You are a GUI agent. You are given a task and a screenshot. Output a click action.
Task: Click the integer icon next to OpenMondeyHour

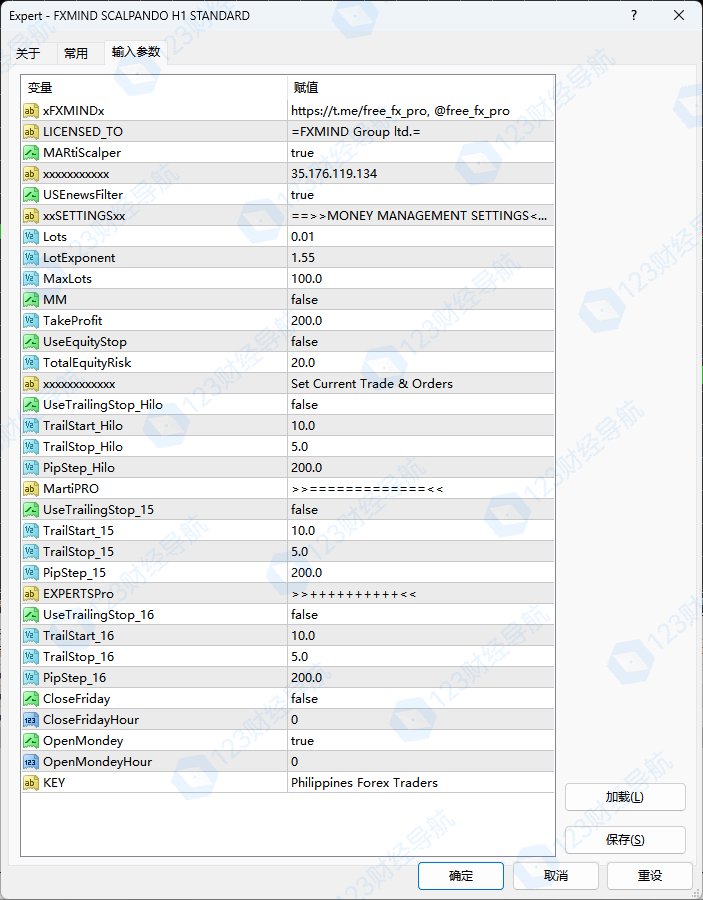point(31,762)
